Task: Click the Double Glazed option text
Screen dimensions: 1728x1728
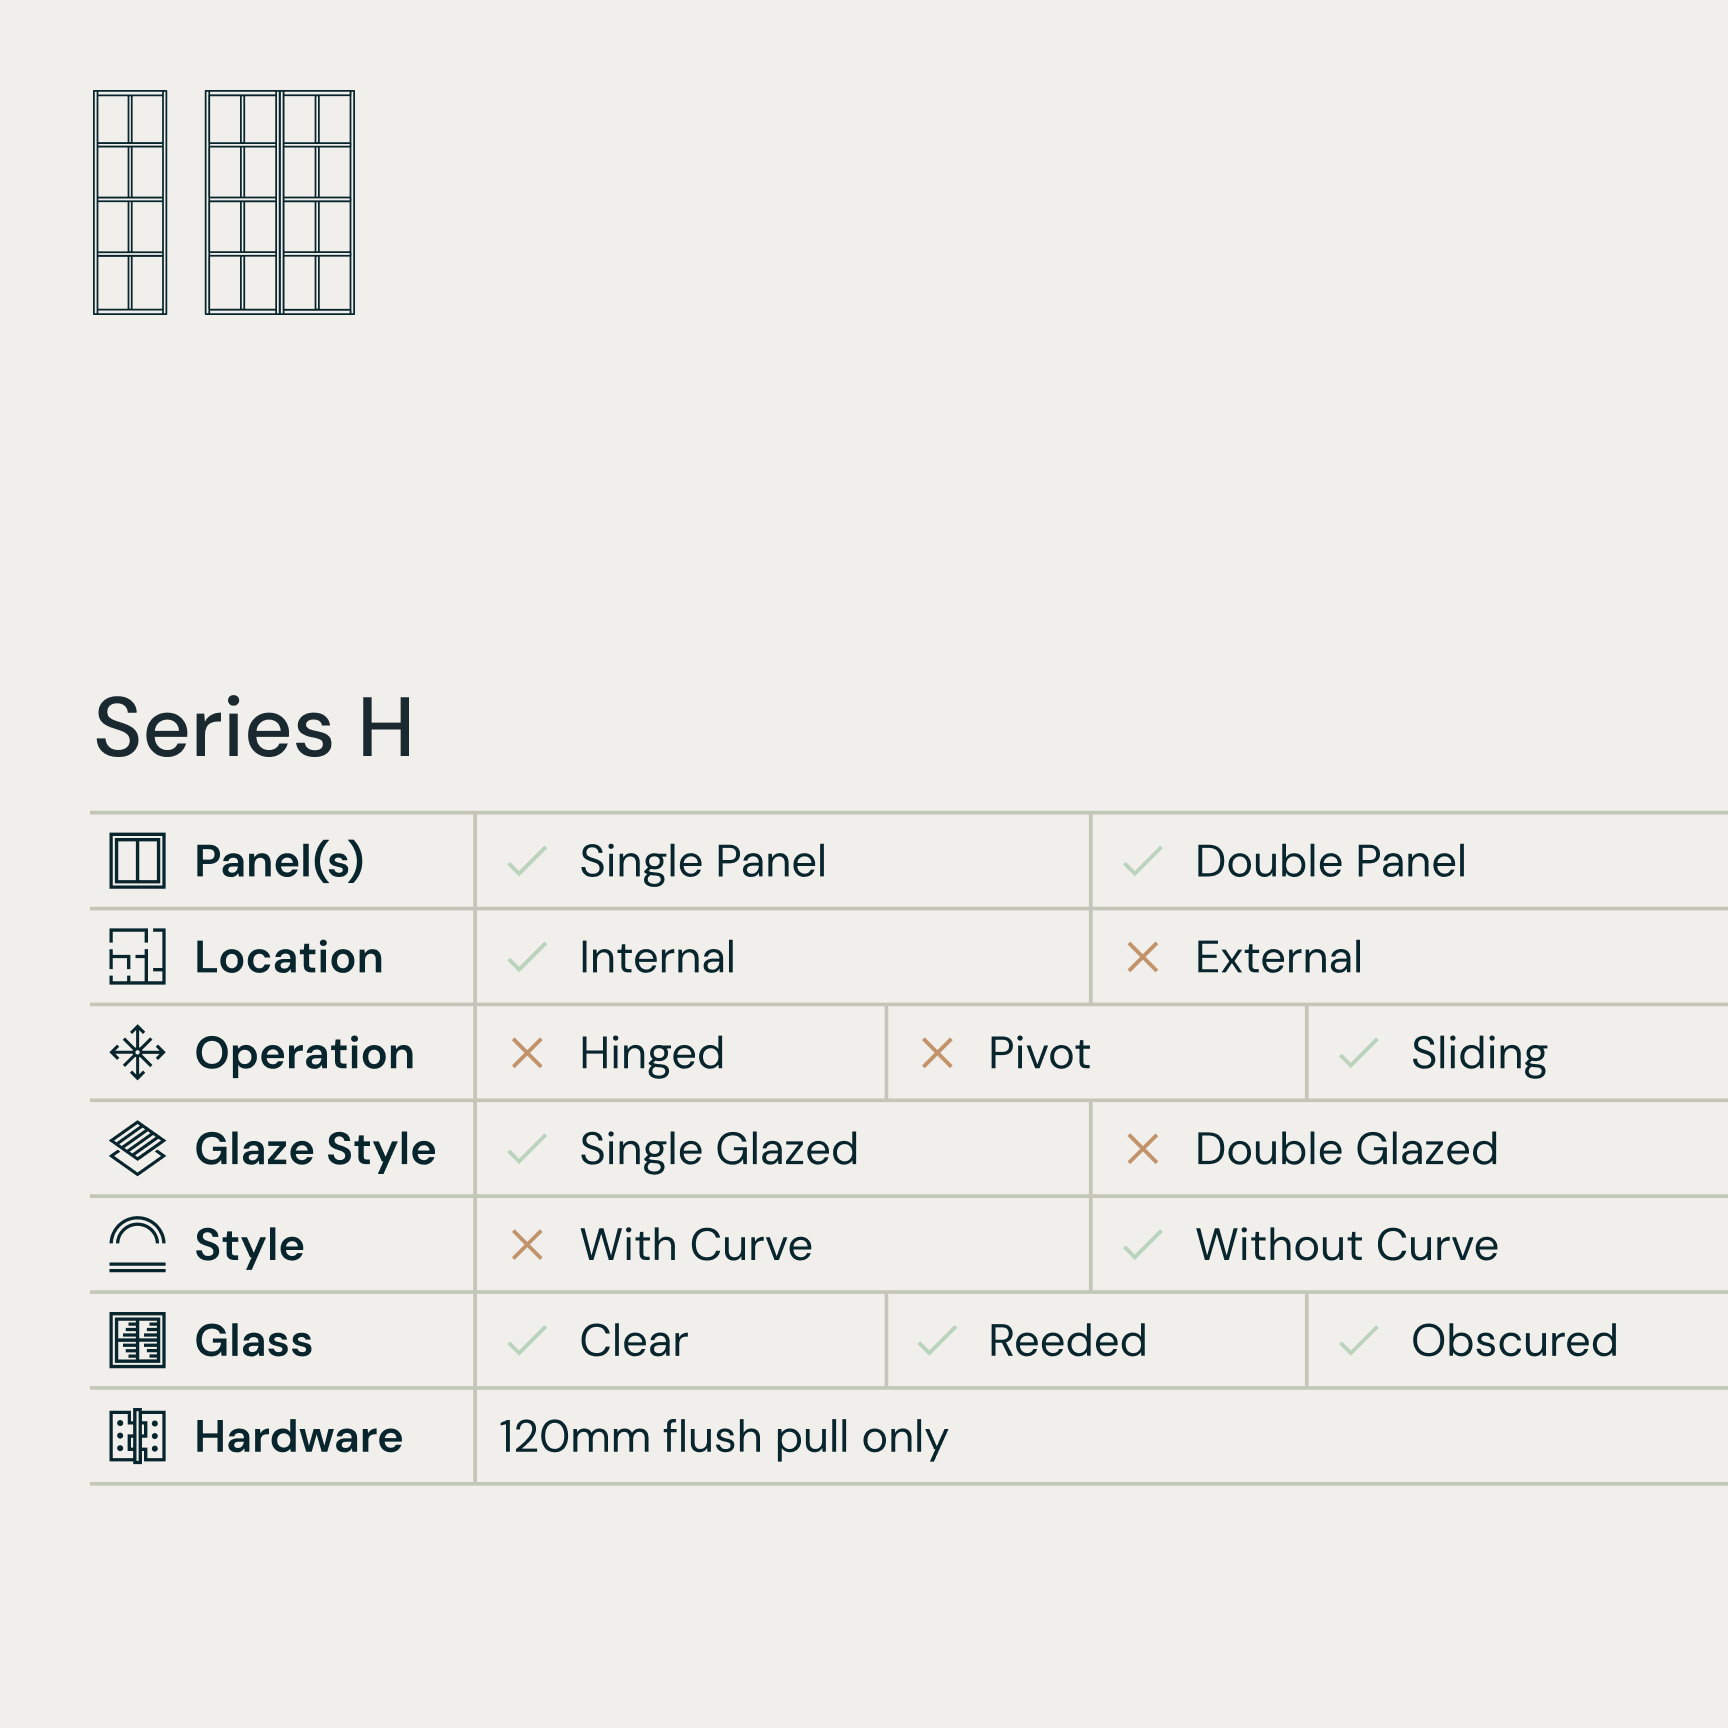Action: [1346, 1149]
